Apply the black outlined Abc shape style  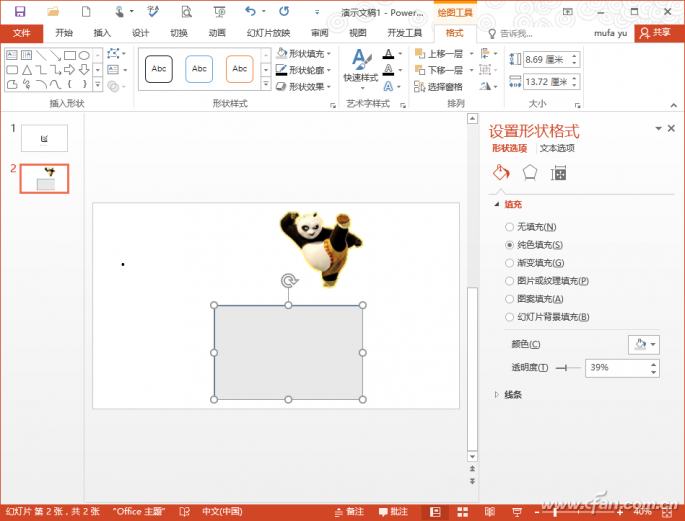pos(159,69)
